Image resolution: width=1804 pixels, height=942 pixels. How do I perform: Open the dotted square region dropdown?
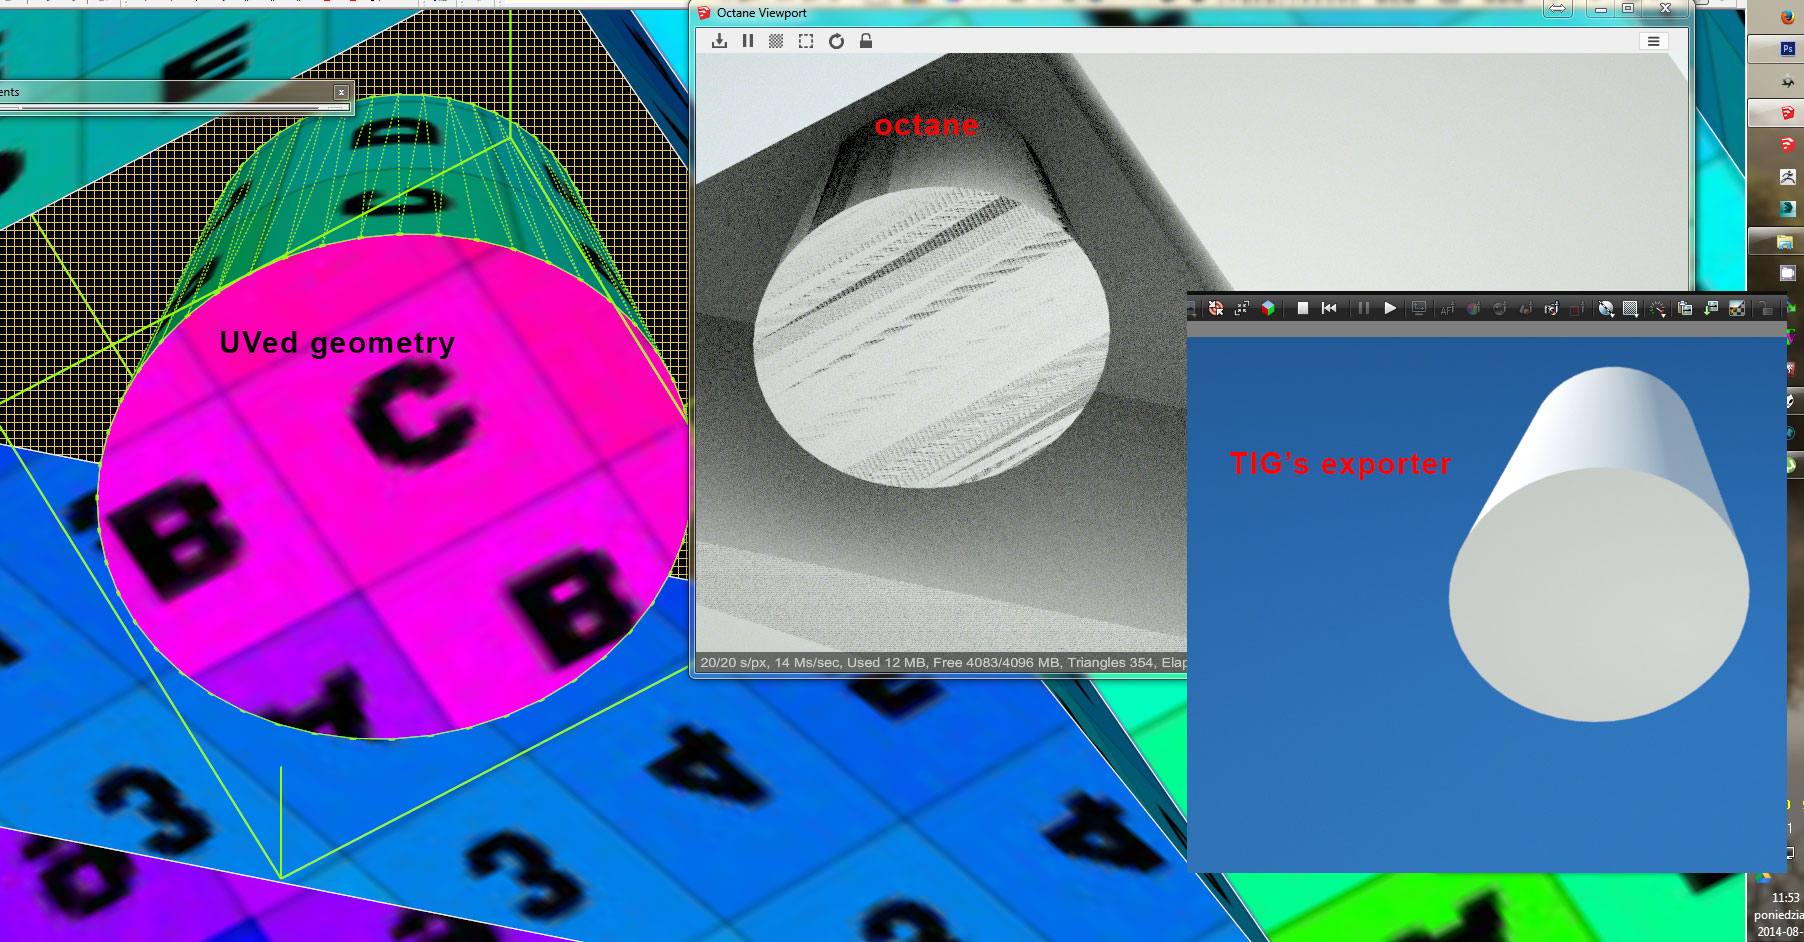pyautogui.click(x=1631, y=309)
